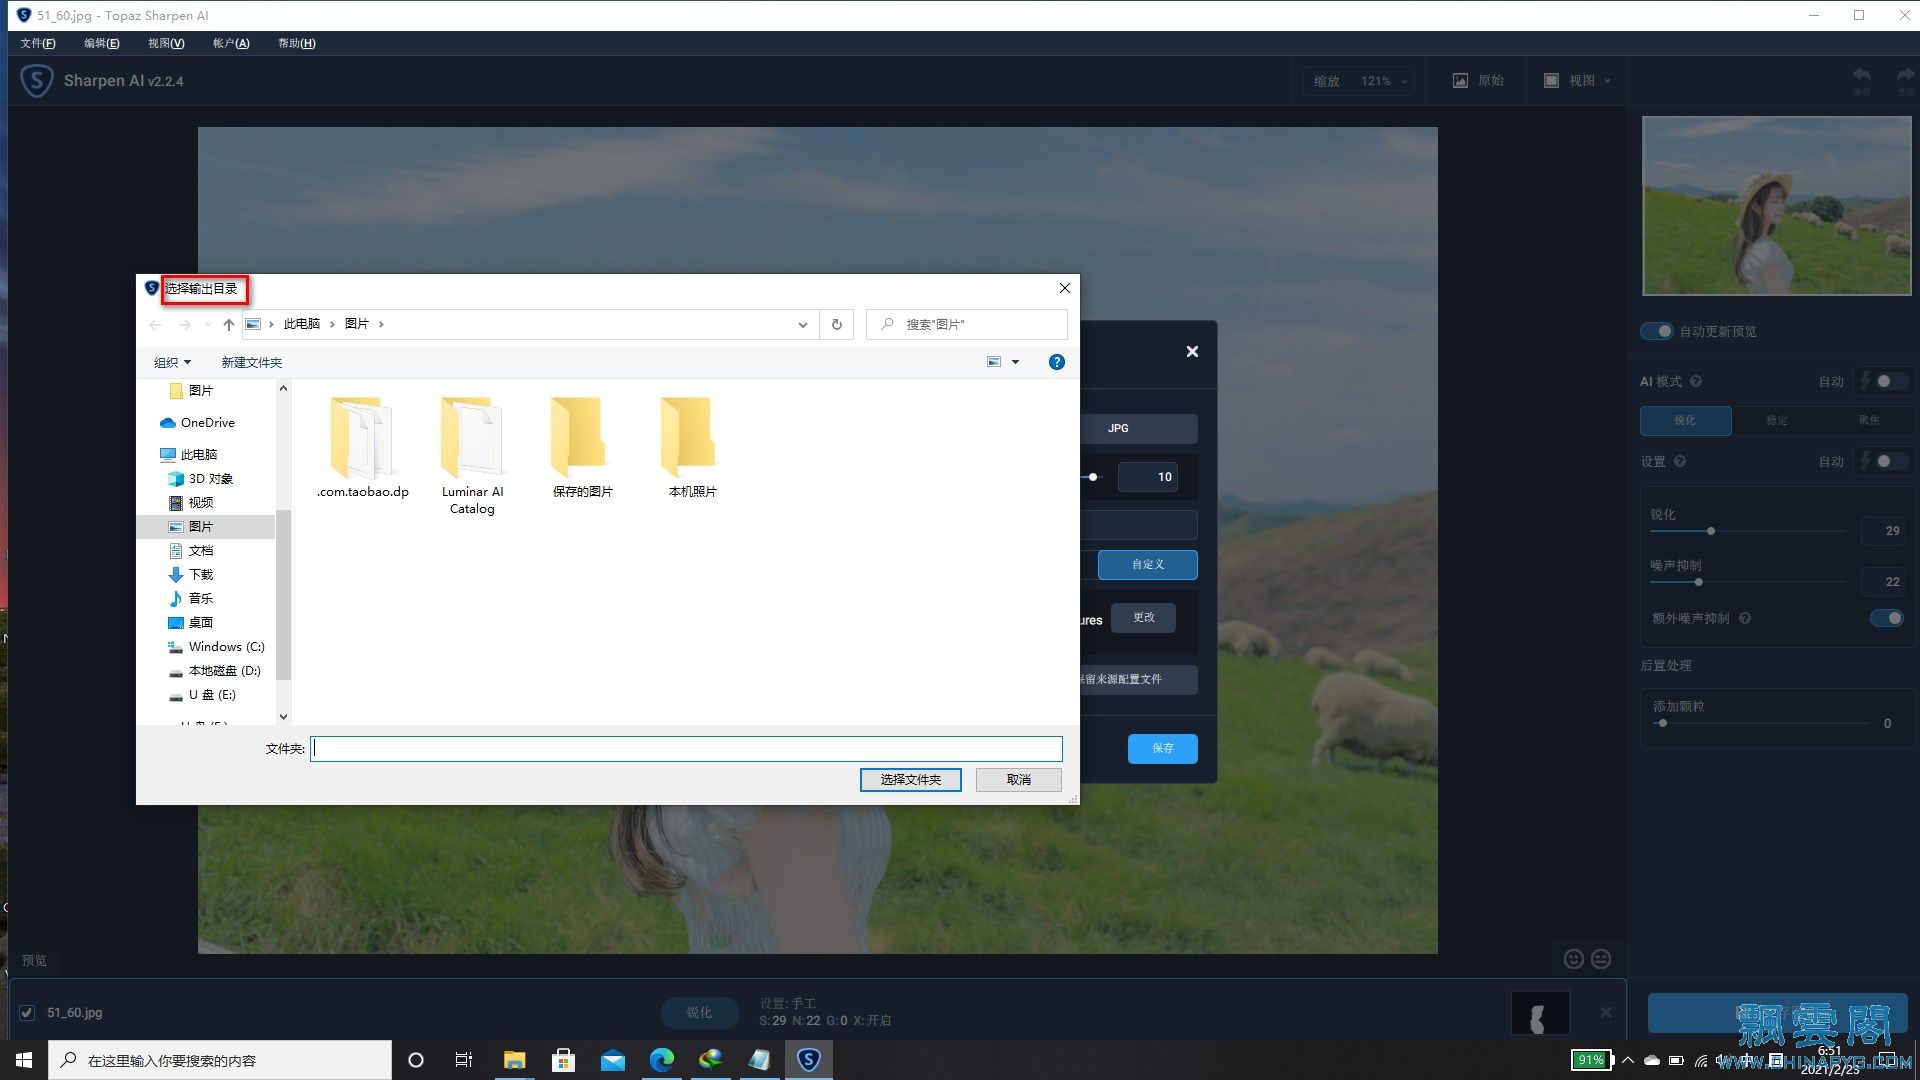Select the 保存的图片 folder
Screen dimensions: 1920x1080
582,447
